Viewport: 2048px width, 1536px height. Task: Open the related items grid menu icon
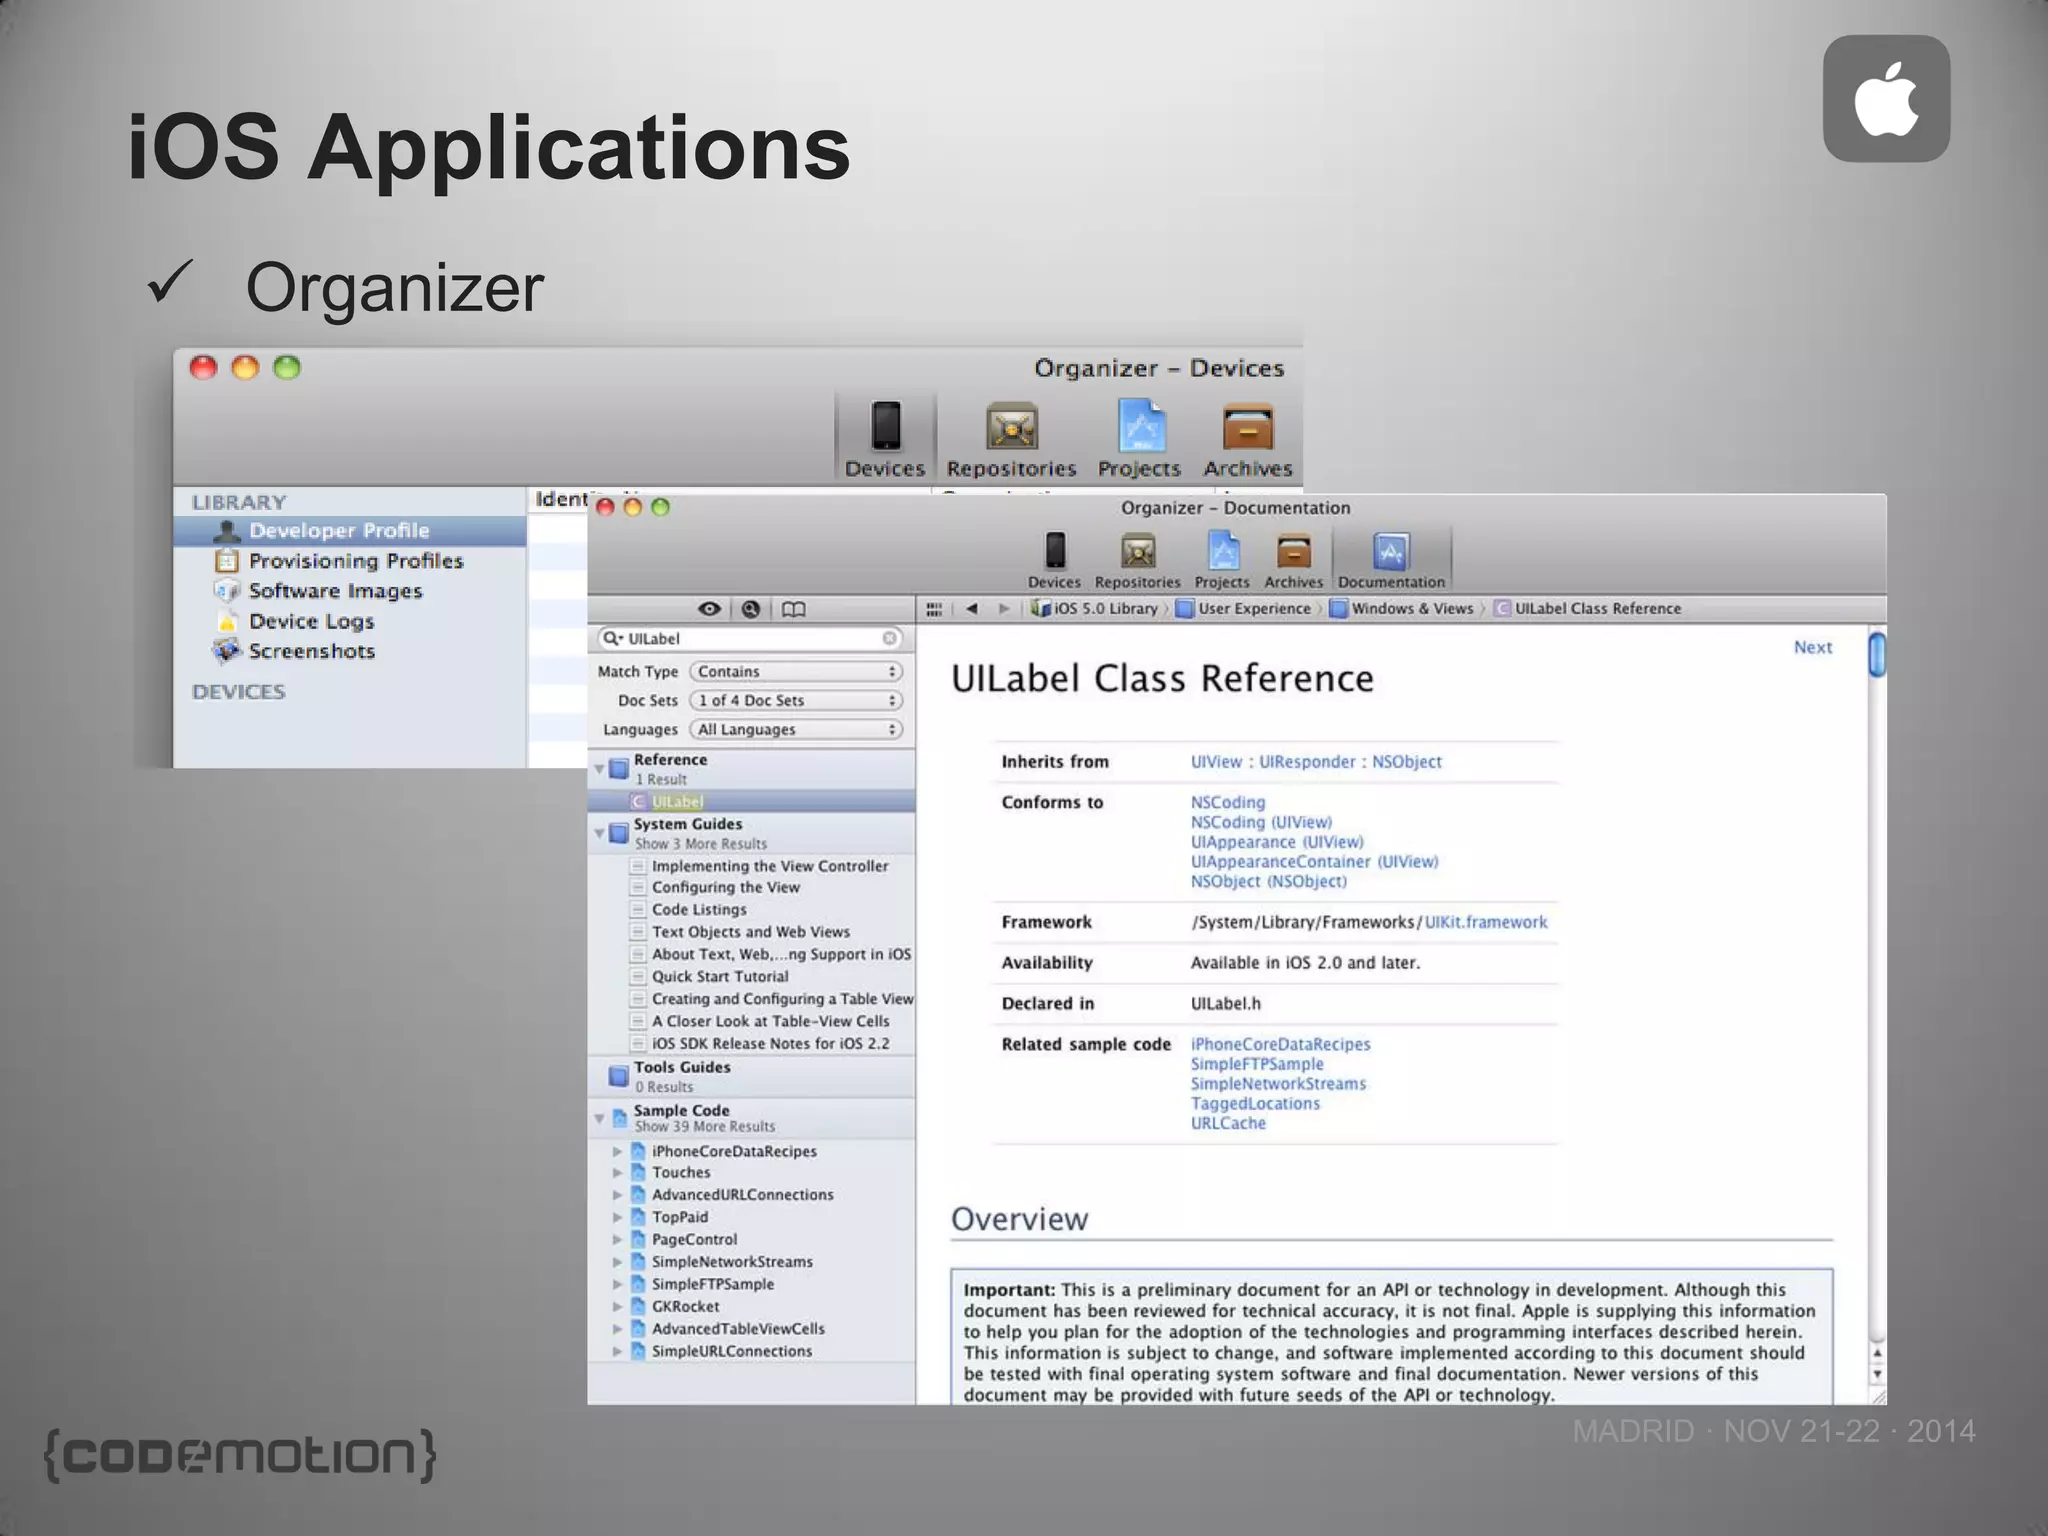coord(934,609)
